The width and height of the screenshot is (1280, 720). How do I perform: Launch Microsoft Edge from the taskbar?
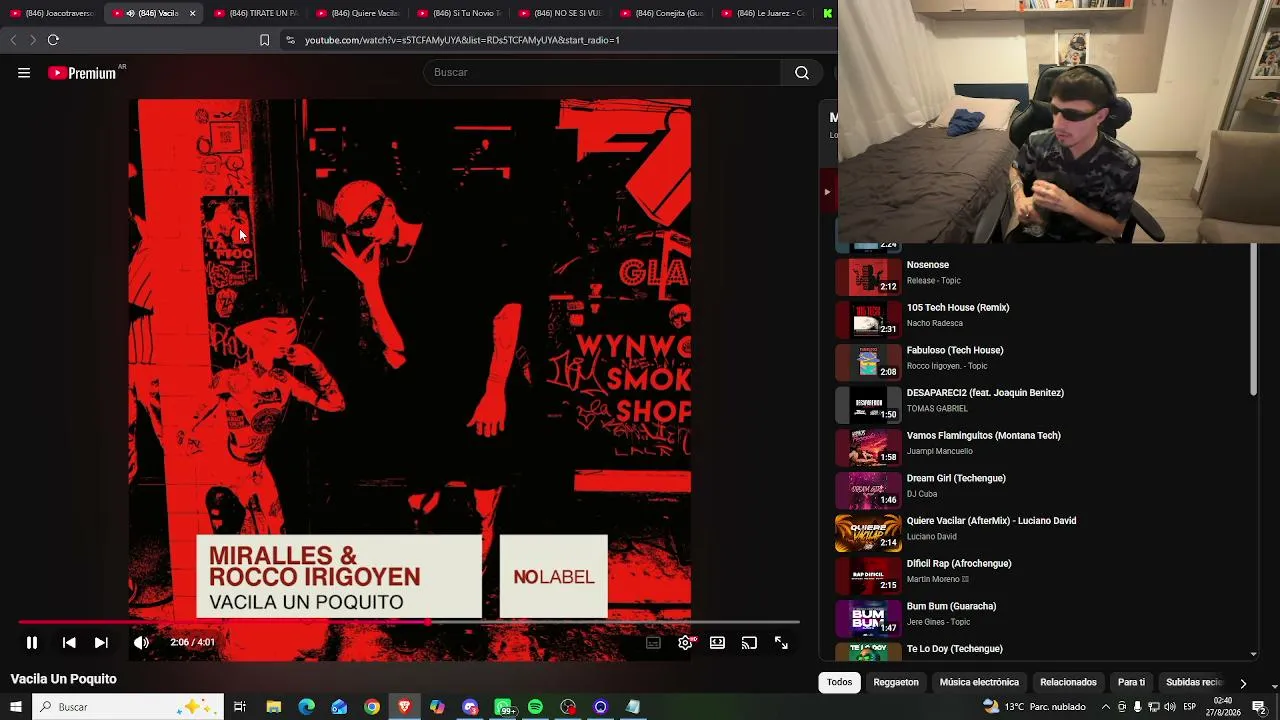(306, 707)
